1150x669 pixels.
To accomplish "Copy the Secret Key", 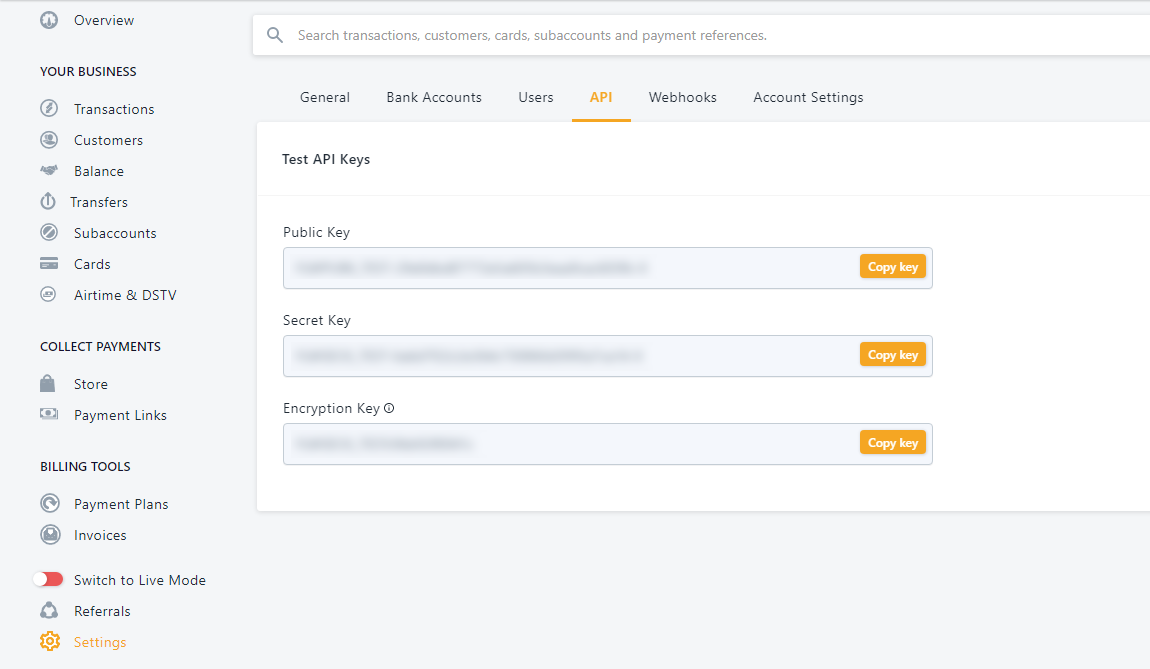I will 892,355.
